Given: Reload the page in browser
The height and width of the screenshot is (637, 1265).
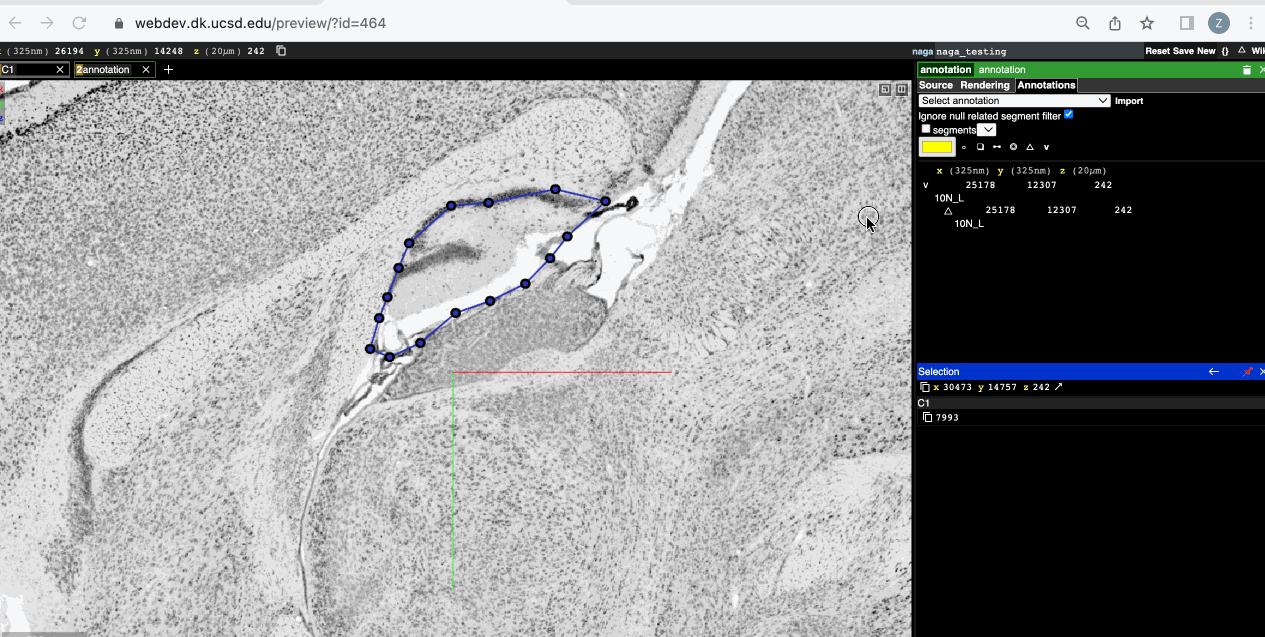Looking at the screenshot, I should pos(79,23).
